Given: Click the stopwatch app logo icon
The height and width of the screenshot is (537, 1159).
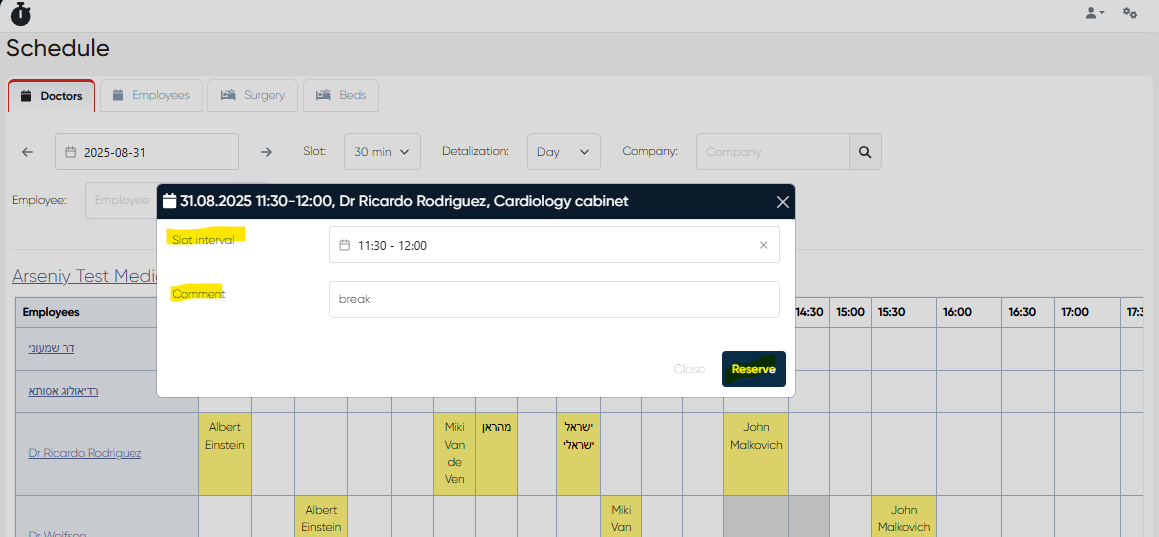Looking at the screenshot, I should click(20, 14).
